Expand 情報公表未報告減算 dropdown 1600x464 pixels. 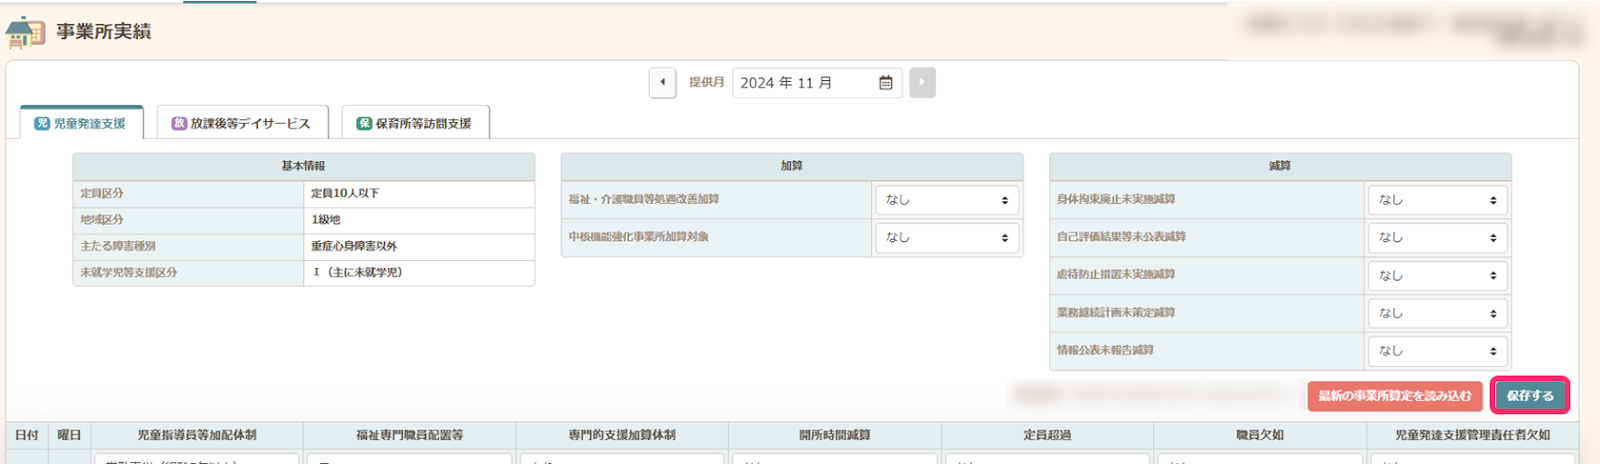click(1436, 351)
